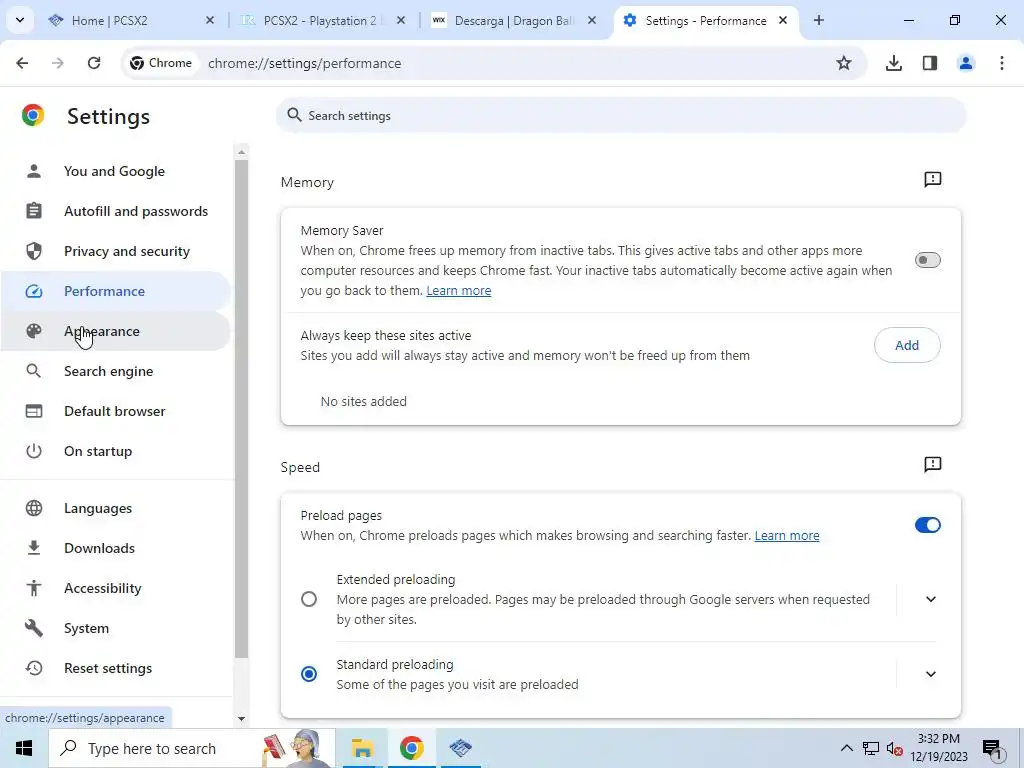Open Privacy and security settings
The width and height of the screenshot is (1024, 768).
[114, 251]
